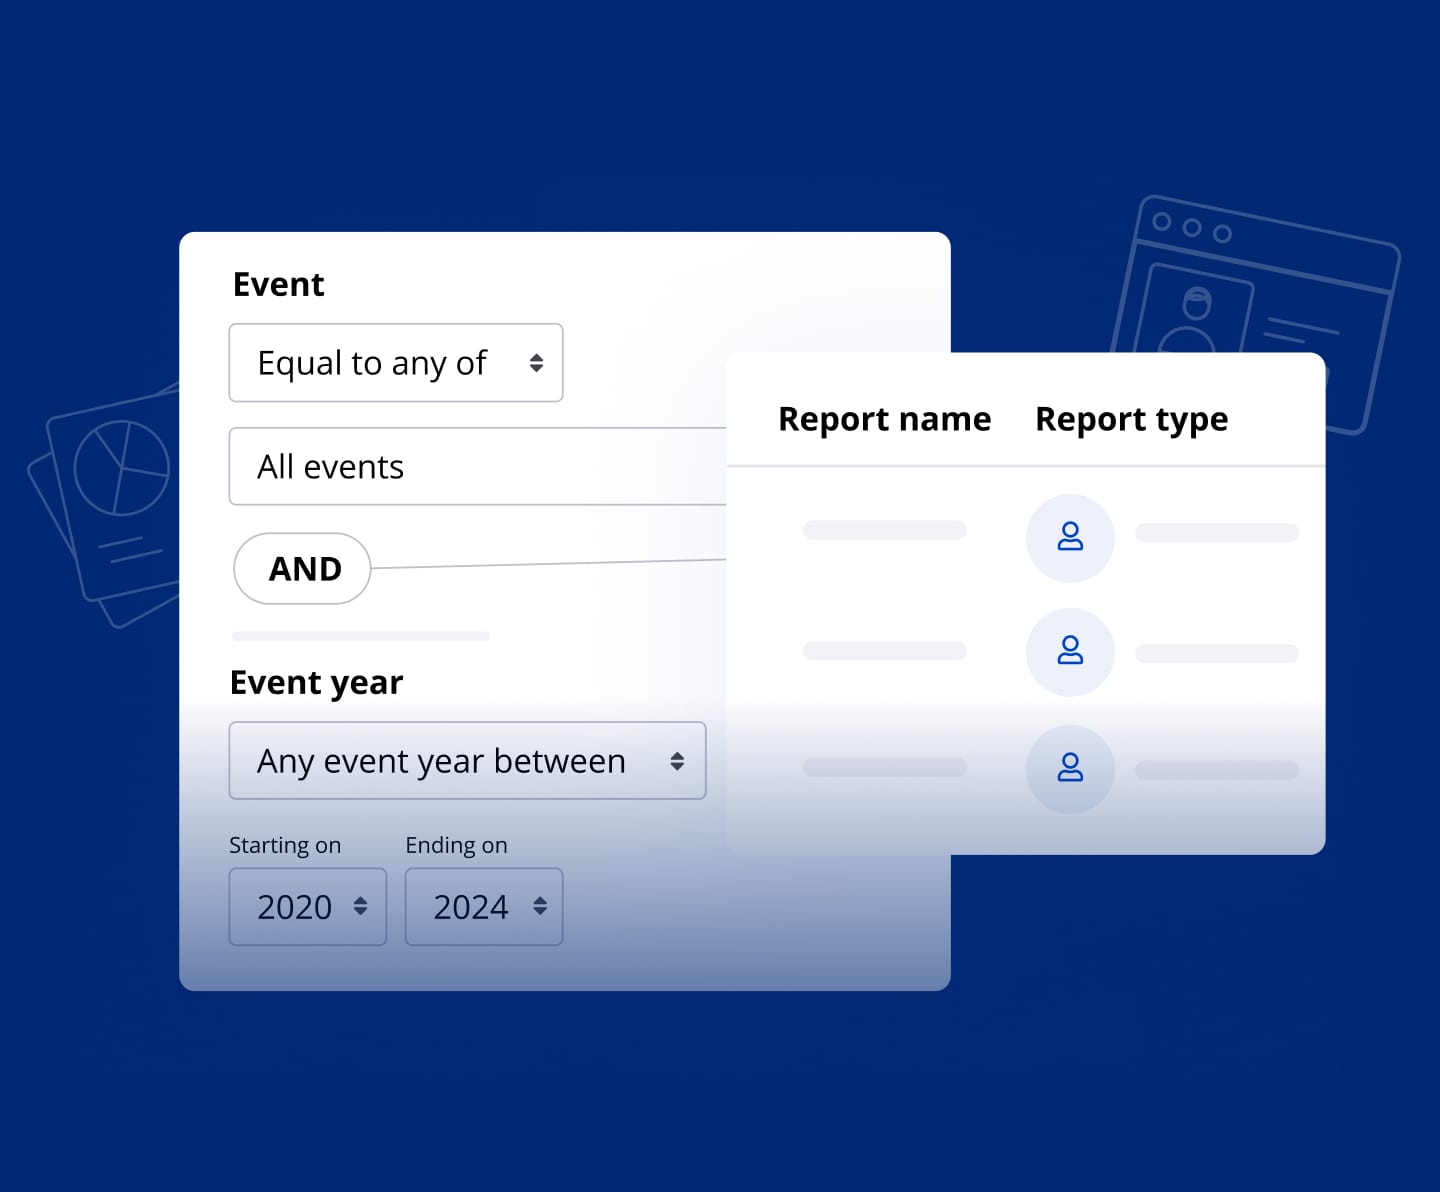Click the up-down arrows in Equal to any of
This screenshot has width=1440, height=1192.
[x=537, y=363]
